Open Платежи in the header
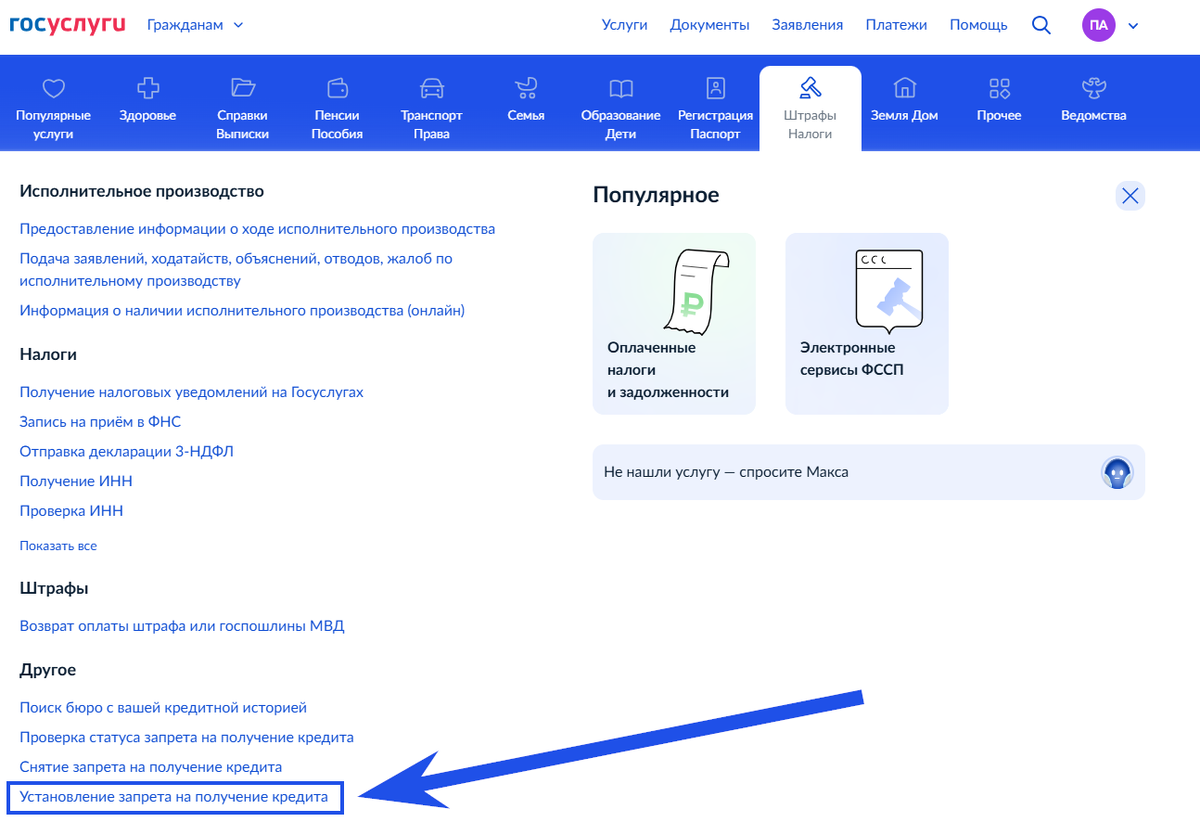The height and width of the screenshot is (822, 1200). click(896, 25)
